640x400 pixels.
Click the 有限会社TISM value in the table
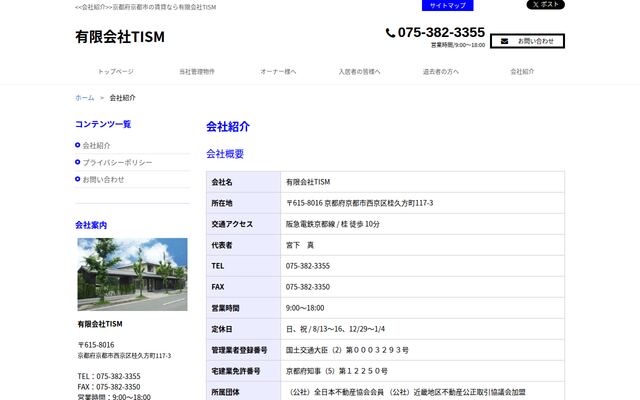point(308,182)
